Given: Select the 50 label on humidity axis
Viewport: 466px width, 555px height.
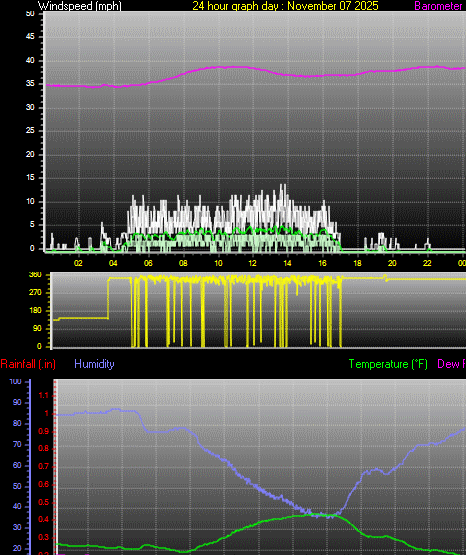Looking at the screenshot, I should pos(17,486).
